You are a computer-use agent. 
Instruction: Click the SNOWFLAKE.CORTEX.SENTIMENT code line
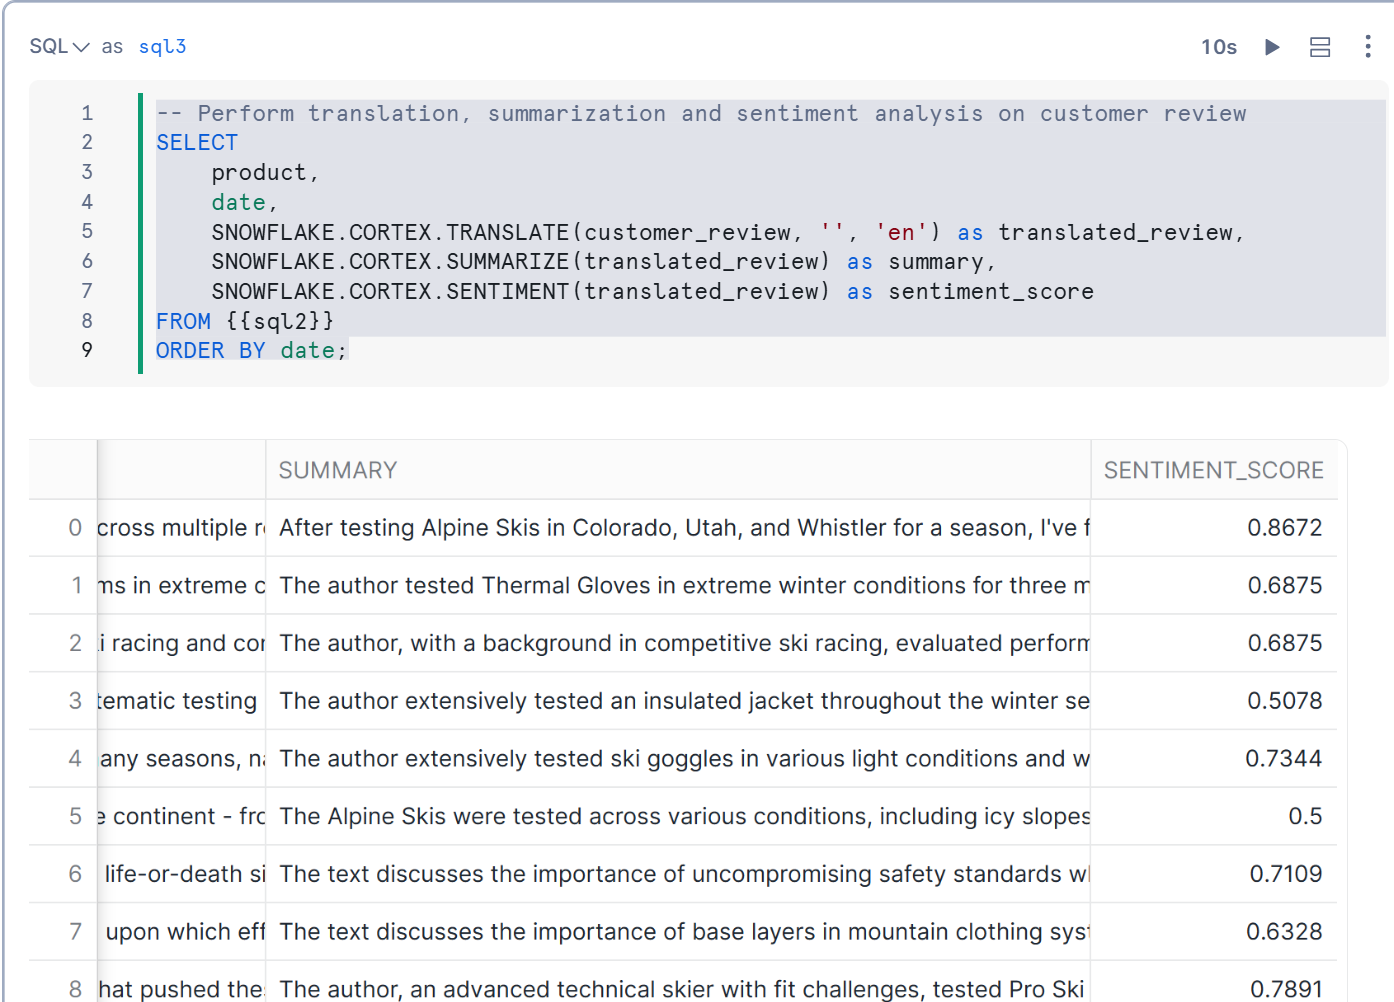pyautogui.click(x=650, y=292)
